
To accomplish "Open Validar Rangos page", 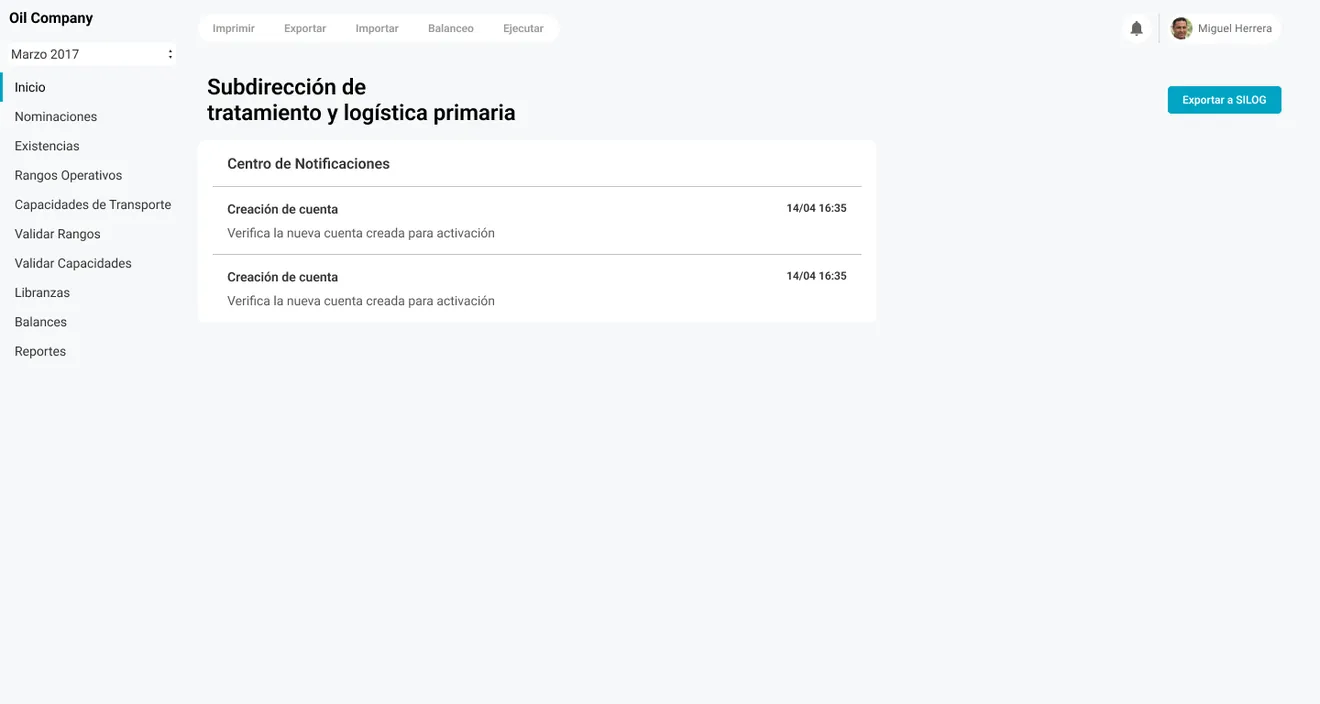I will point(57,234).
